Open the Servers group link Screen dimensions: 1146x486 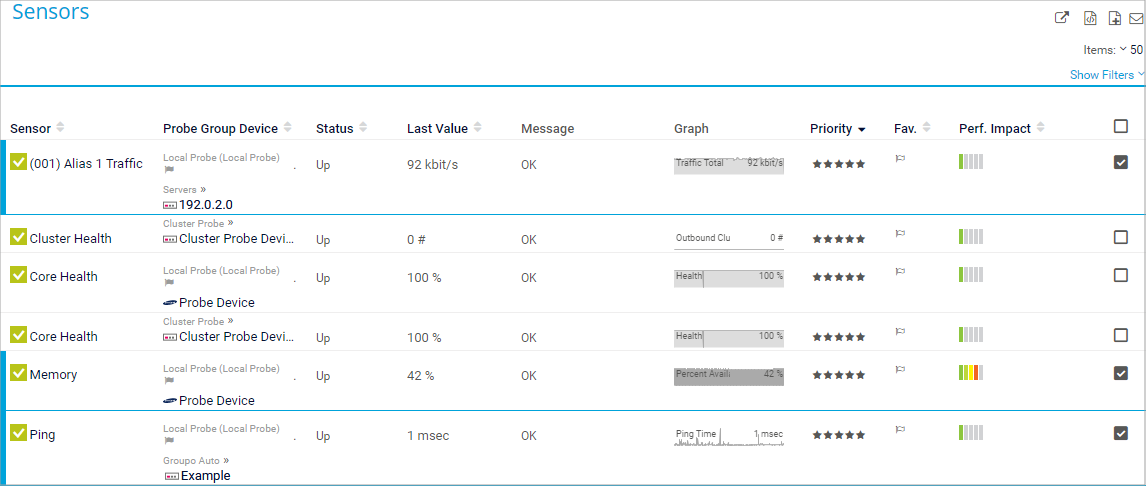point(179,189)
